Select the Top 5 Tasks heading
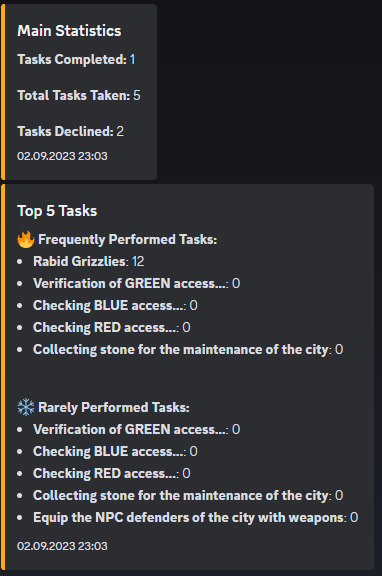This screenshot has width=382, height=576. point(57,211)
